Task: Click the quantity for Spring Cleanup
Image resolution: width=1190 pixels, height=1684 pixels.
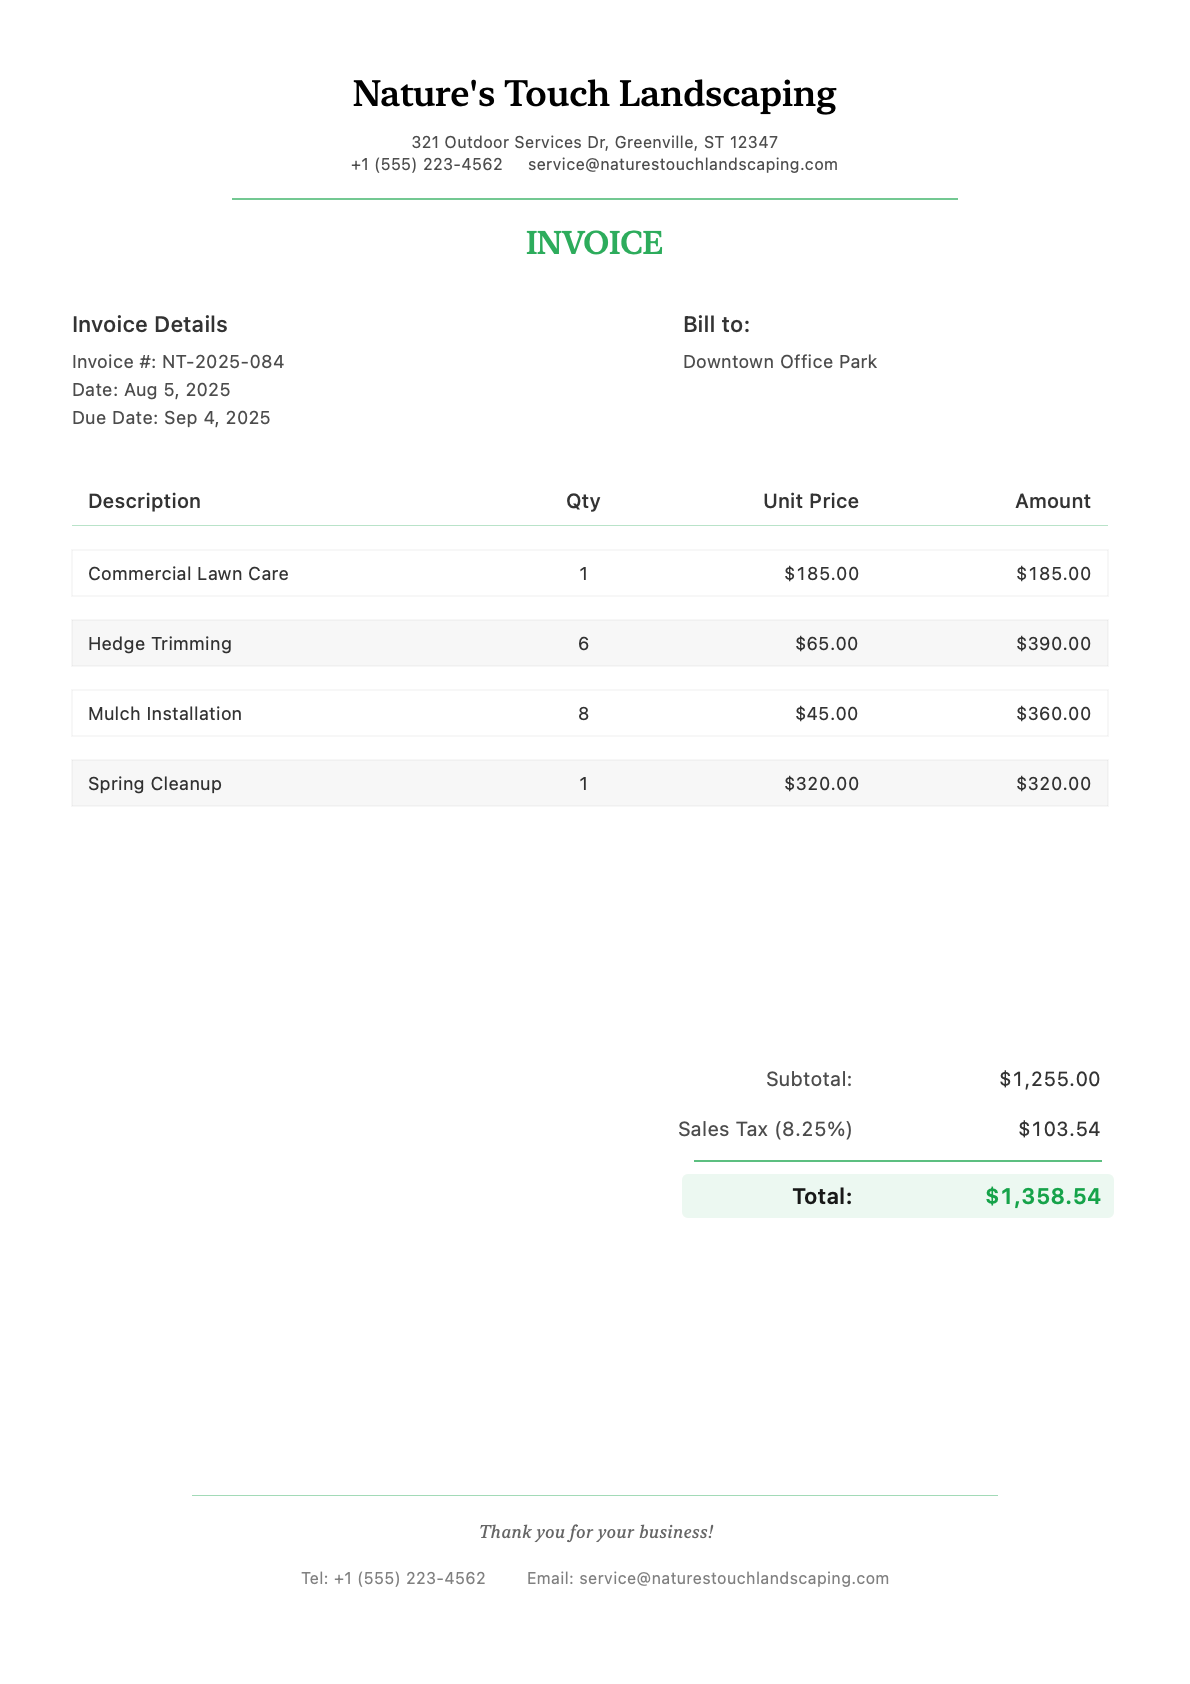Action: [x=584, y=783]
